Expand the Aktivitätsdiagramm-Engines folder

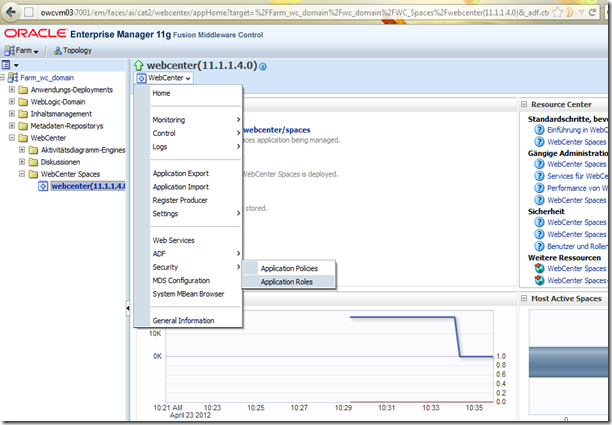pyautogui.click(x=22, y=150)
